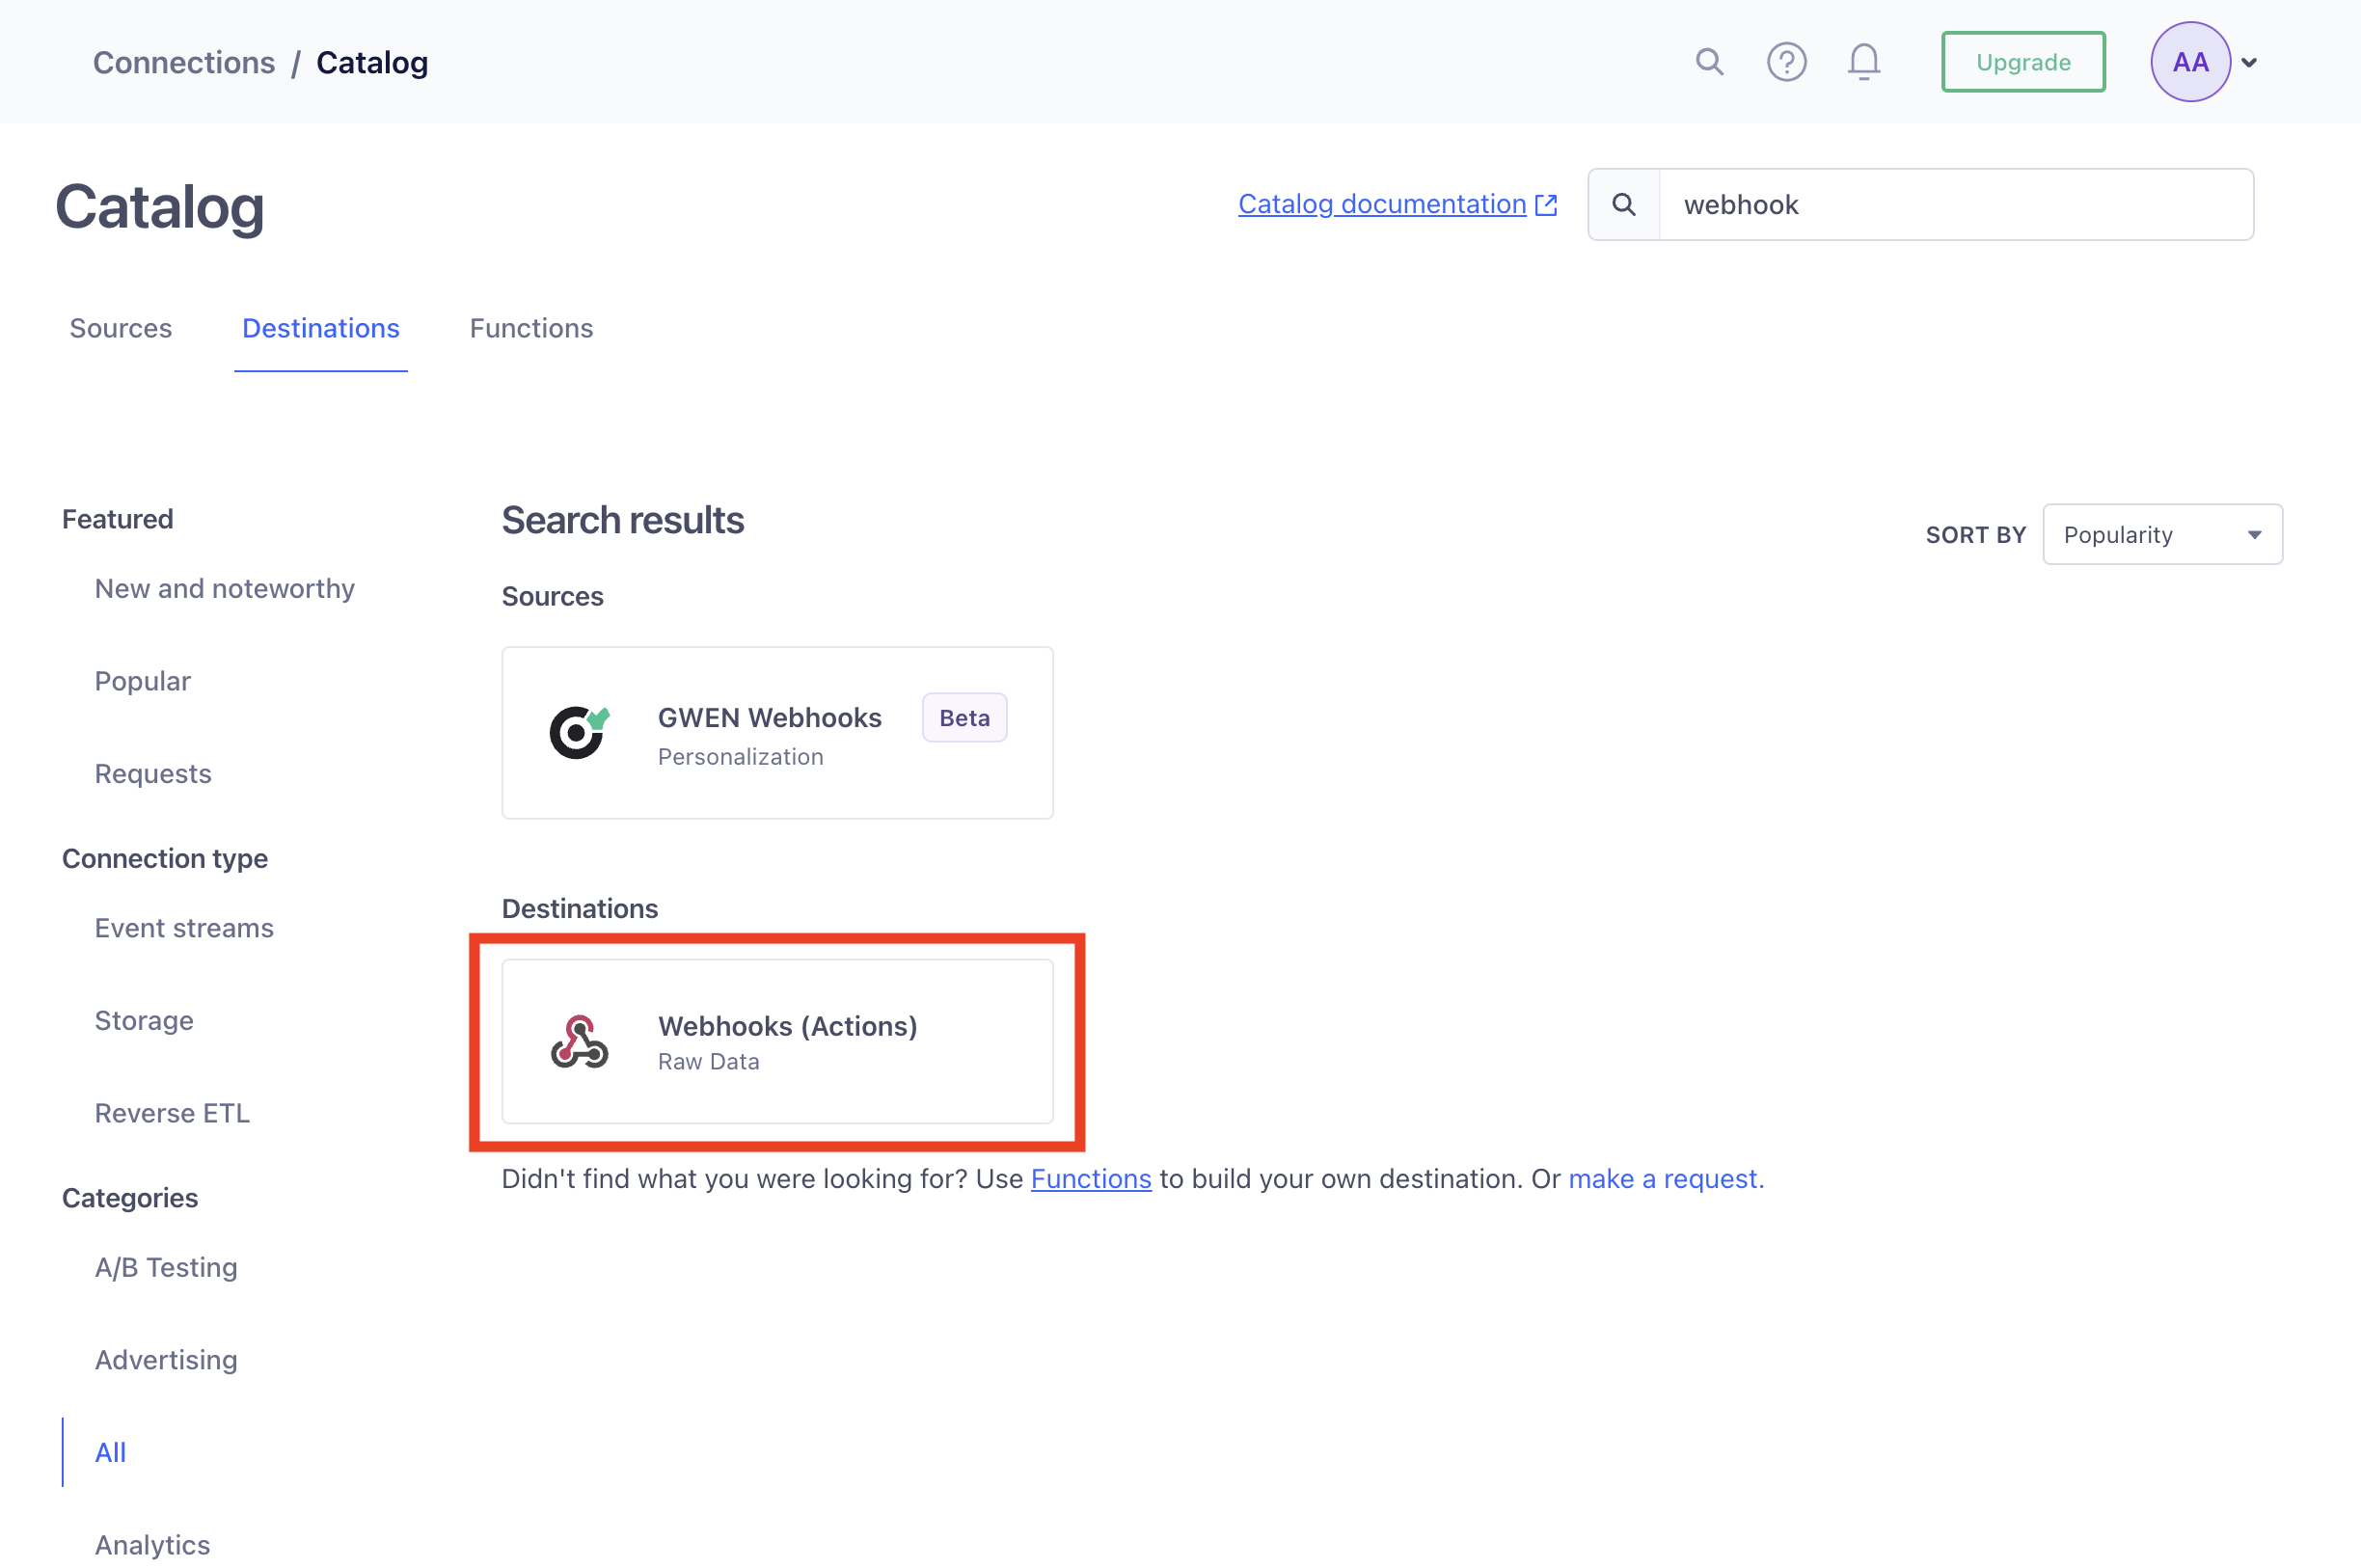This screenshot has height=1568, width=2361.
Task: Follow the Functions link in footer text
Action: (1091, 1179)
